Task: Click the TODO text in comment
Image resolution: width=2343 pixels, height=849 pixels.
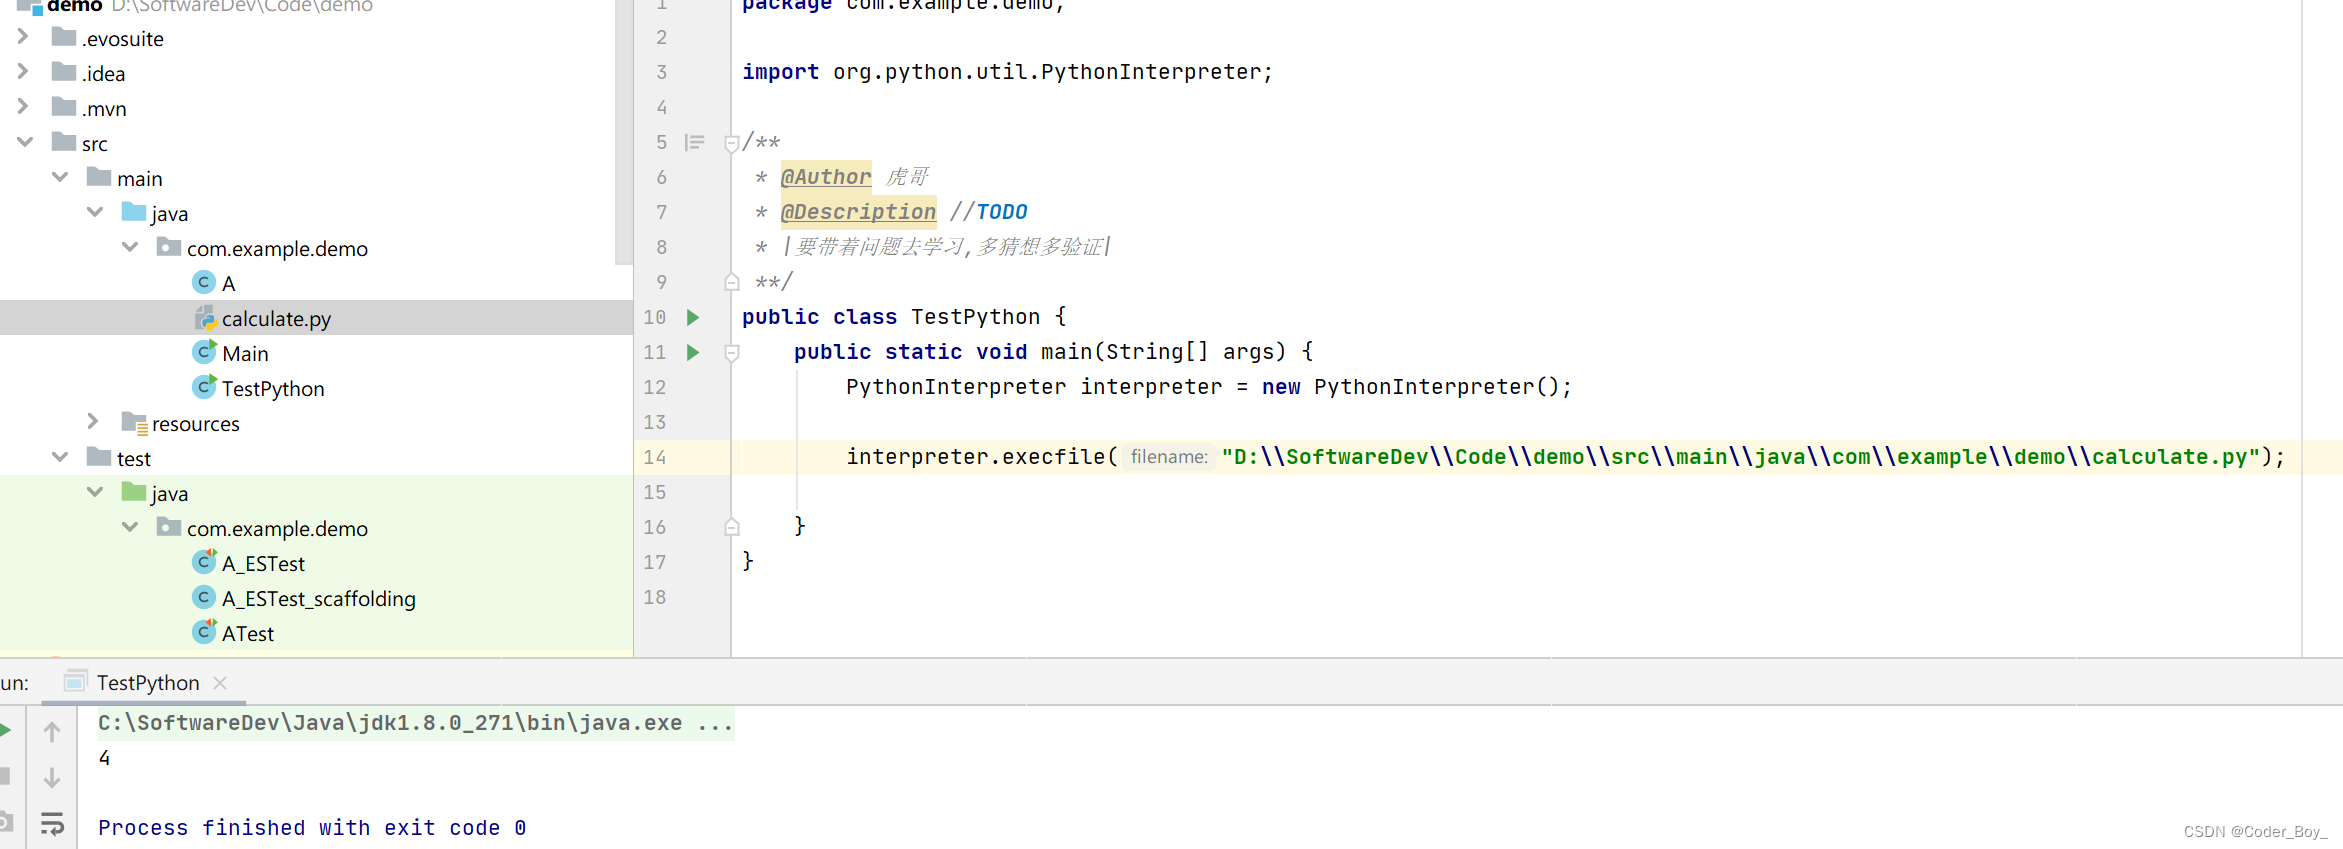Action: 1002,212
